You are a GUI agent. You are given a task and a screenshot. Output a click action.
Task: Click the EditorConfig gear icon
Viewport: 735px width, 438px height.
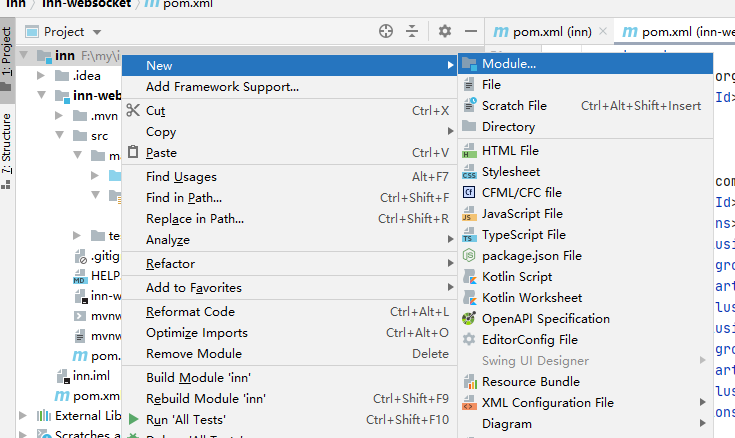pos(469,339)
